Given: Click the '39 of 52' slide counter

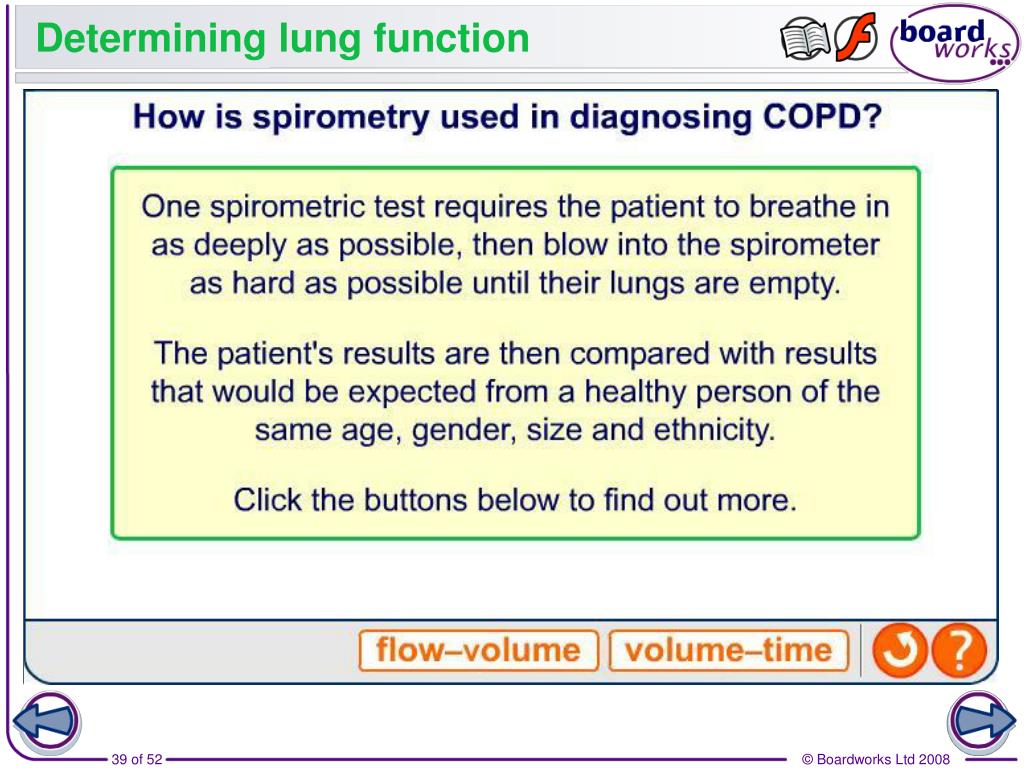Looking at the screenshot, I should pos(136,759).
